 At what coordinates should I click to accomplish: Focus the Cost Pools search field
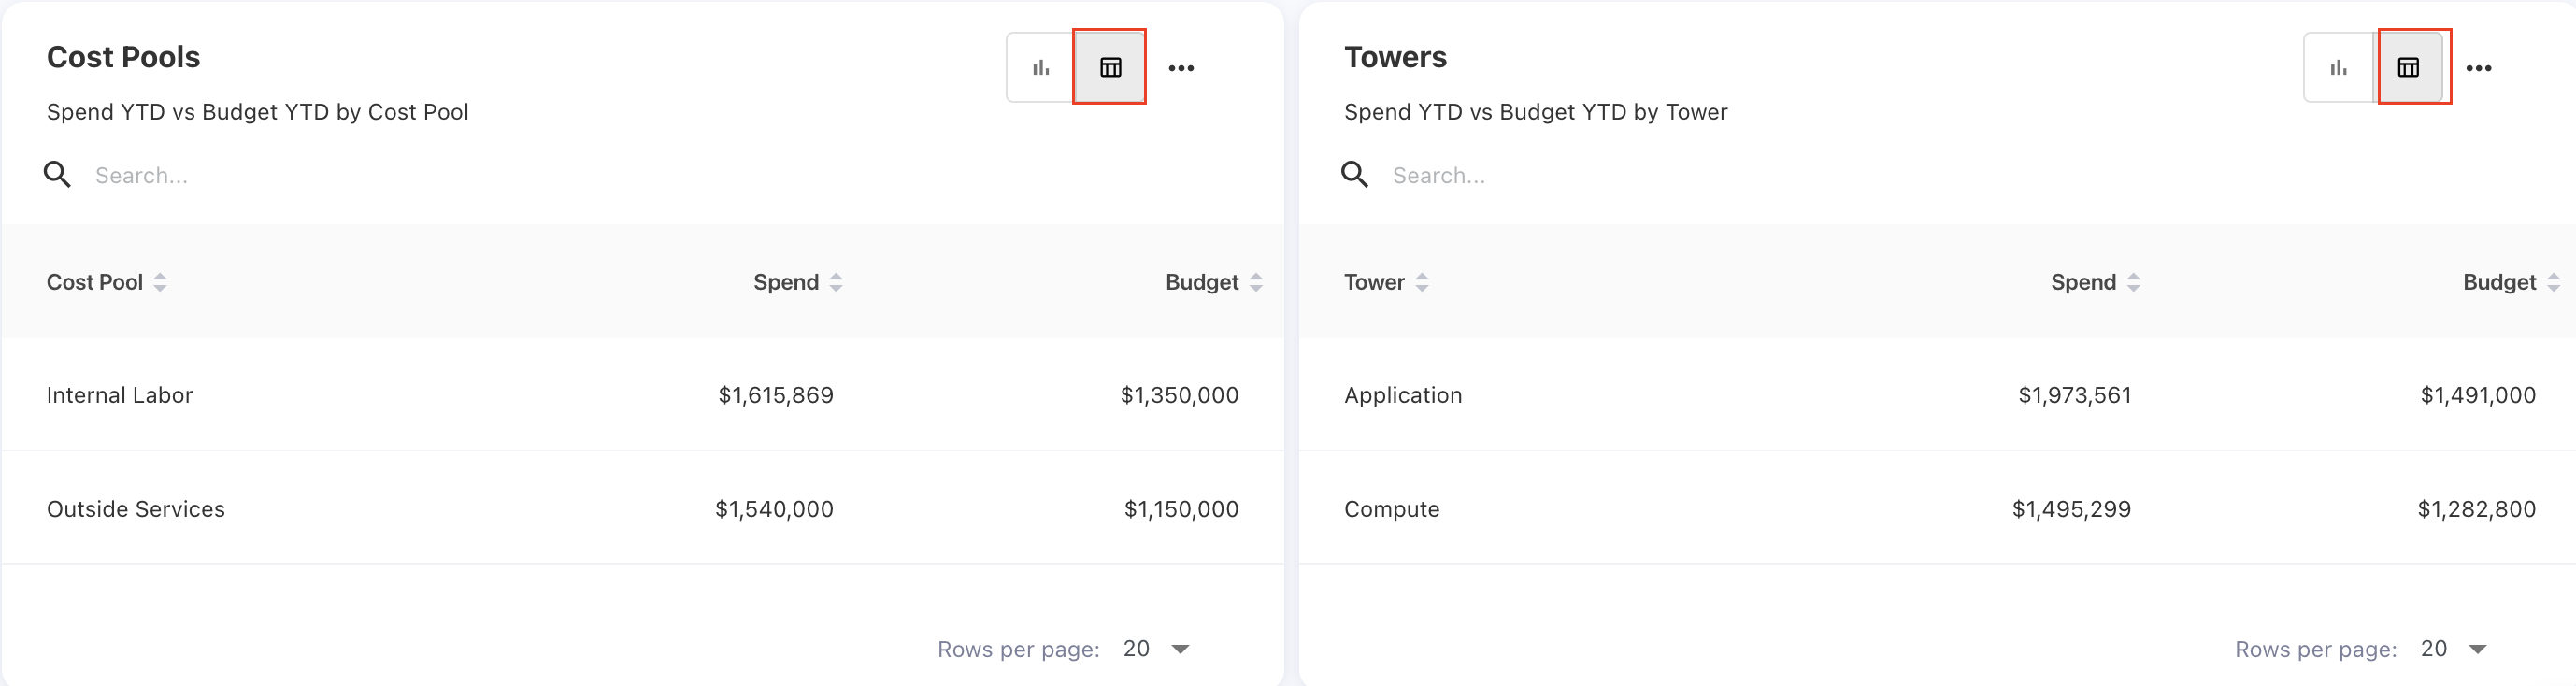(x=400, y=176)
